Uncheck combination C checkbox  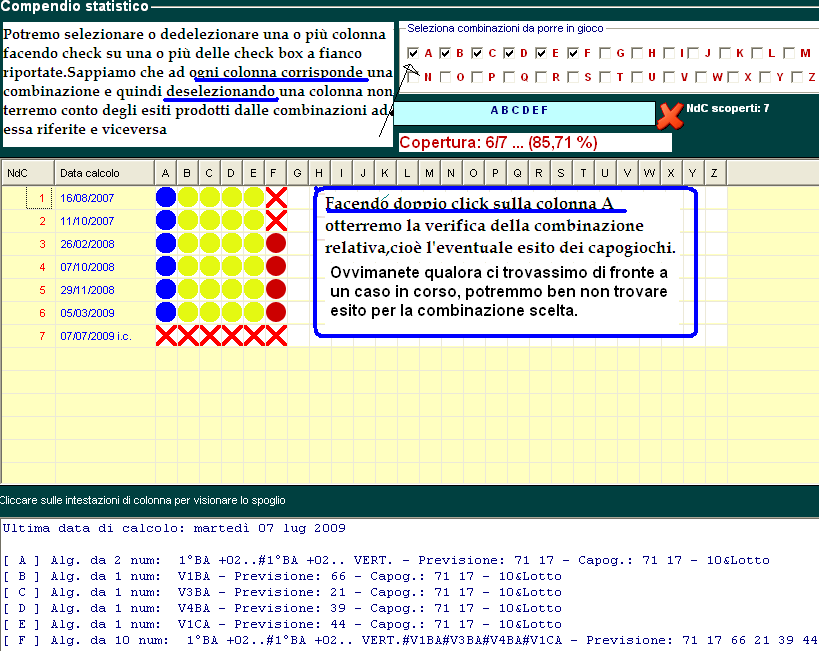click(x=477, y=53)
